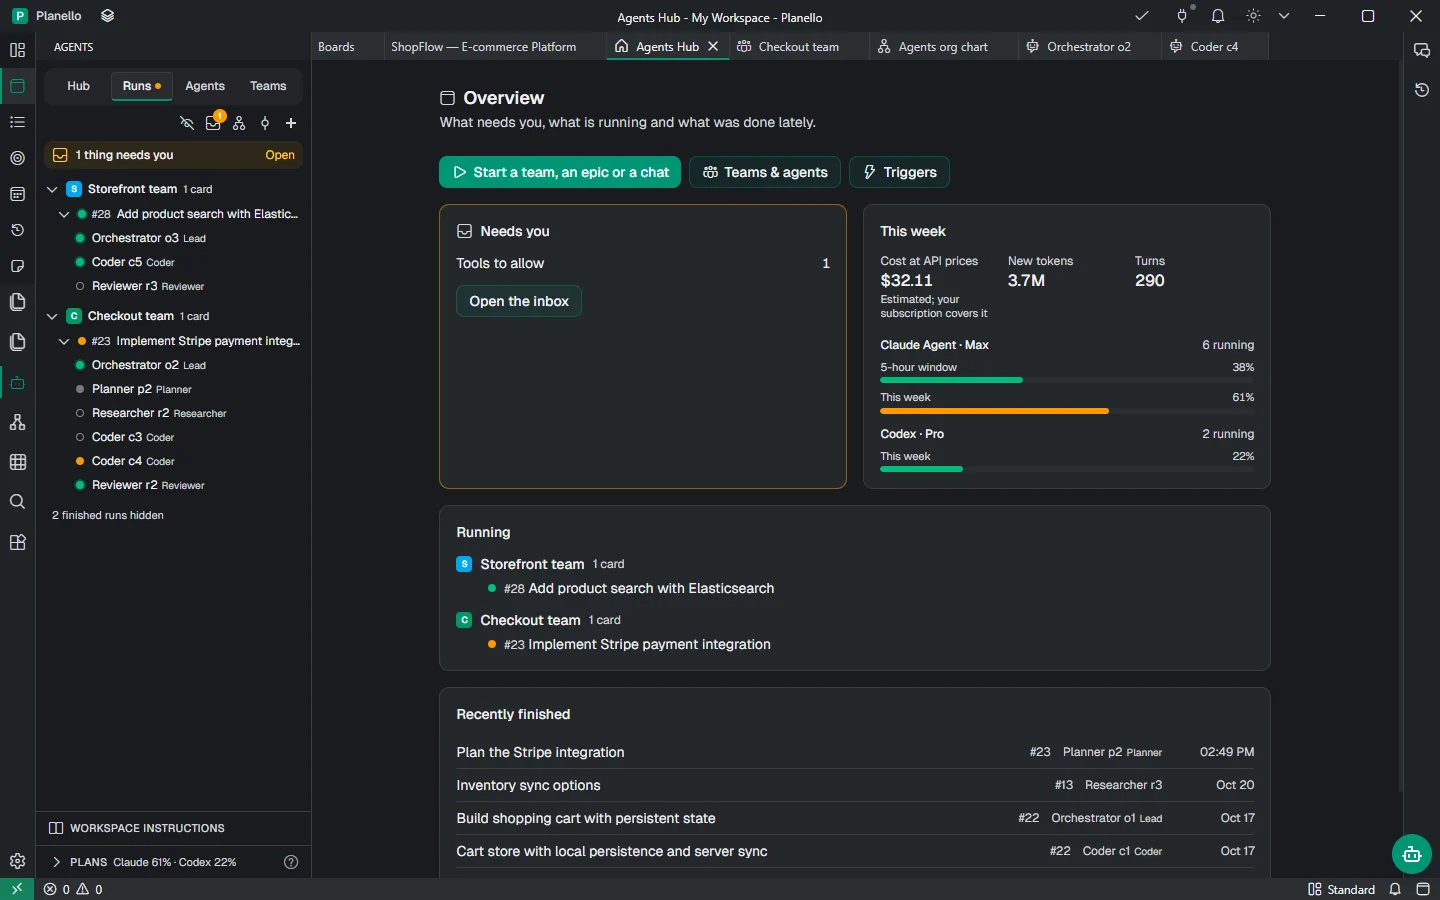Image resolution: width=1440 pixels, height=900 pixels.
Task: Close the Agents Hub tab
Action: [x=713, y=47]
